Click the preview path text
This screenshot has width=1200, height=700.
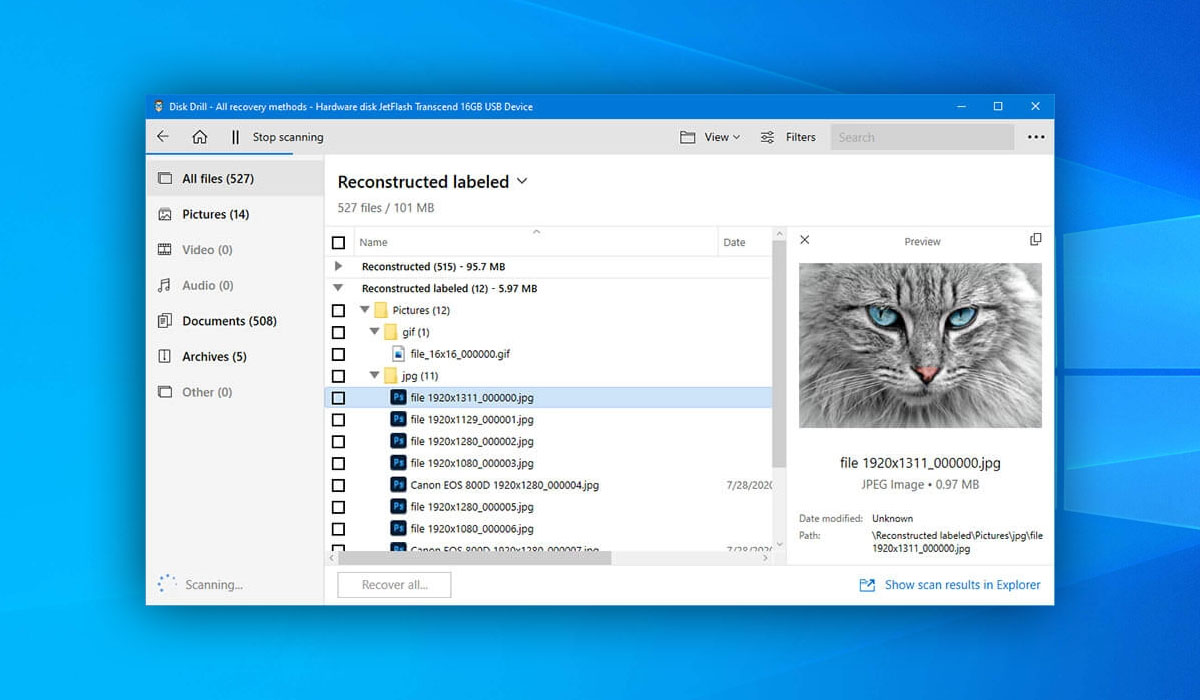coord(957,542)
